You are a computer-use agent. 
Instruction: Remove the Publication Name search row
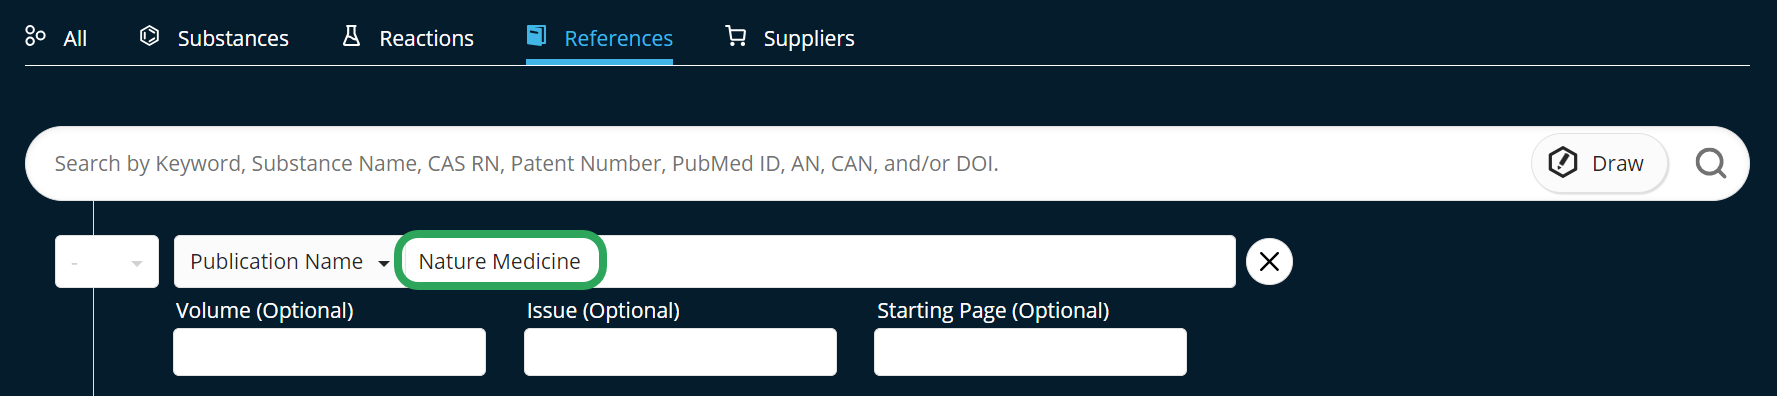point(1269,261)
